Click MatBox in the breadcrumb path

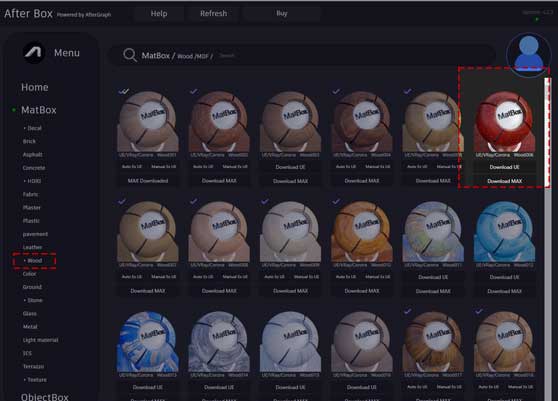click(x=156, y=56)
